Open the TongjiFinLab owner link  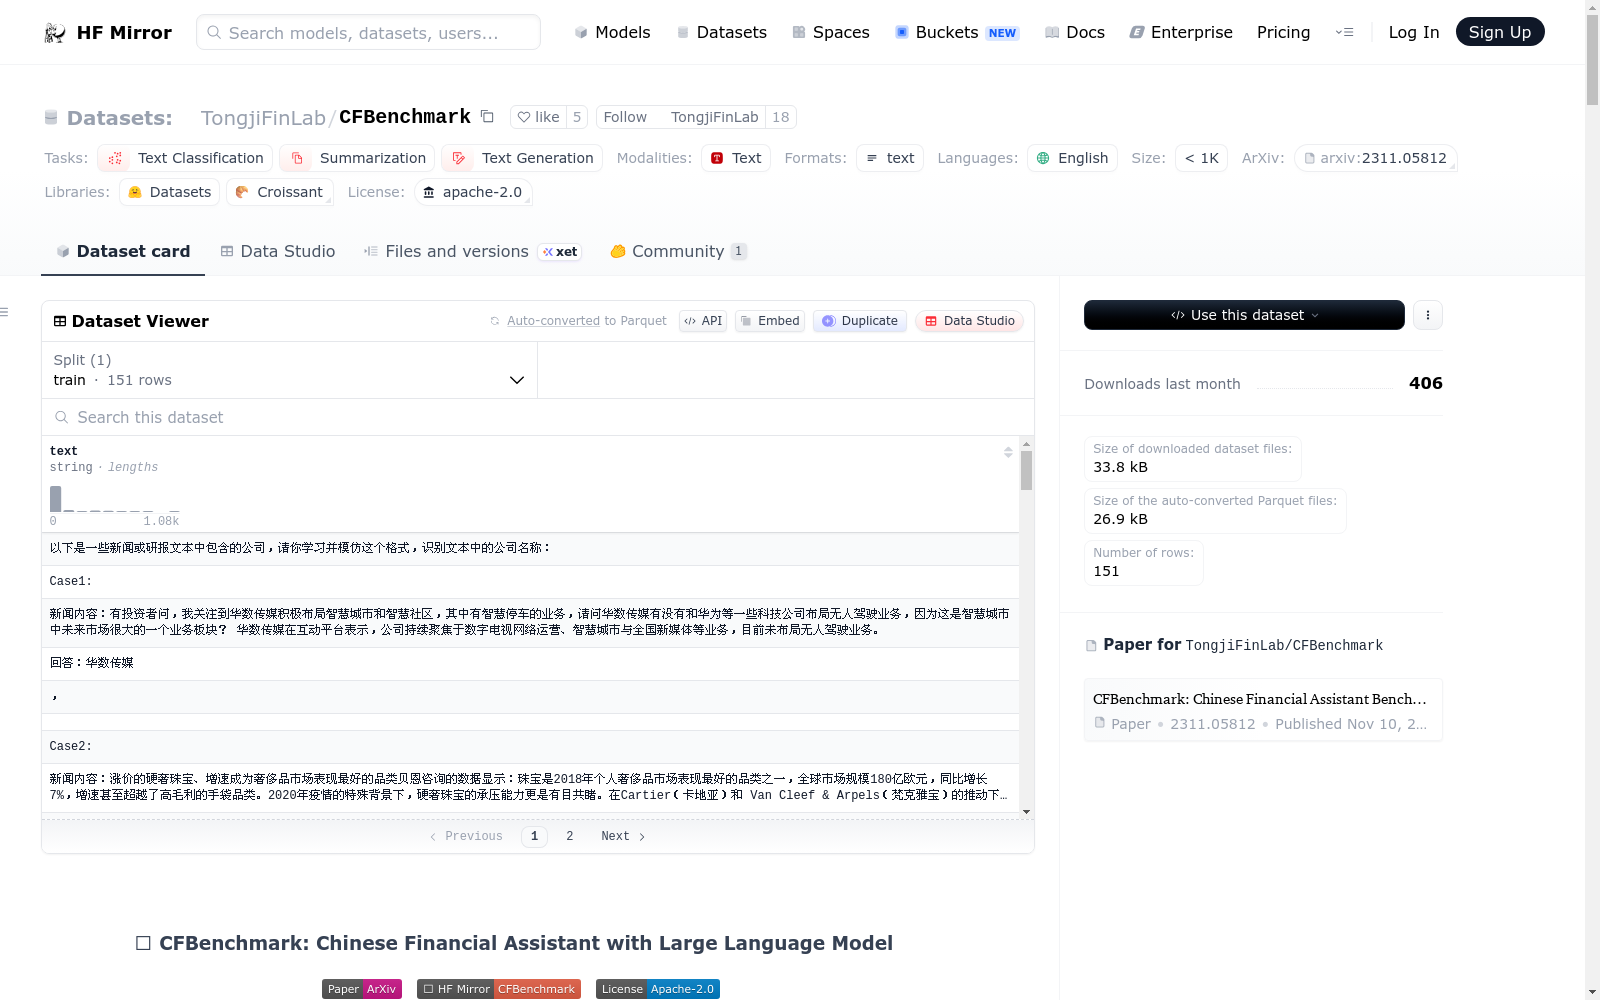pyautogui.click(x=263, y=118)
